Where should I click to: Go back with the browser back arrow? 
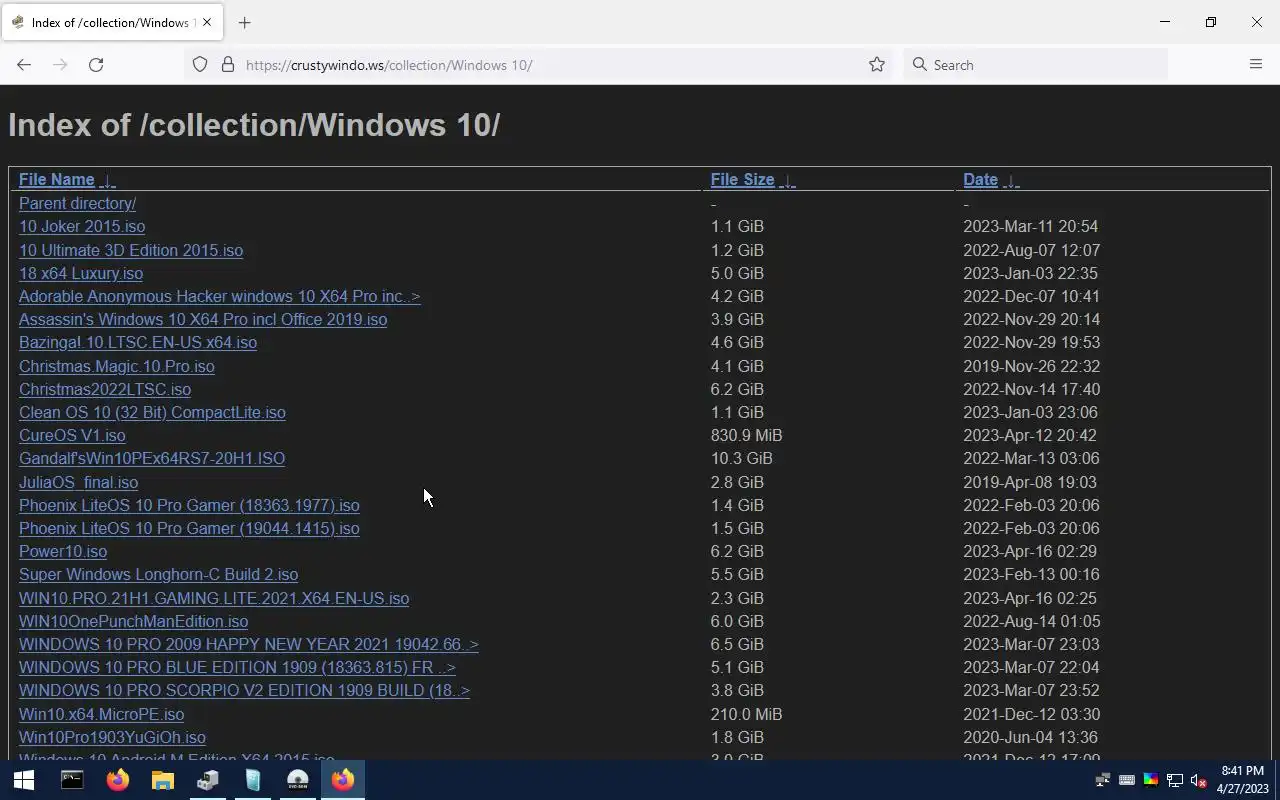(x=24, y=64)
